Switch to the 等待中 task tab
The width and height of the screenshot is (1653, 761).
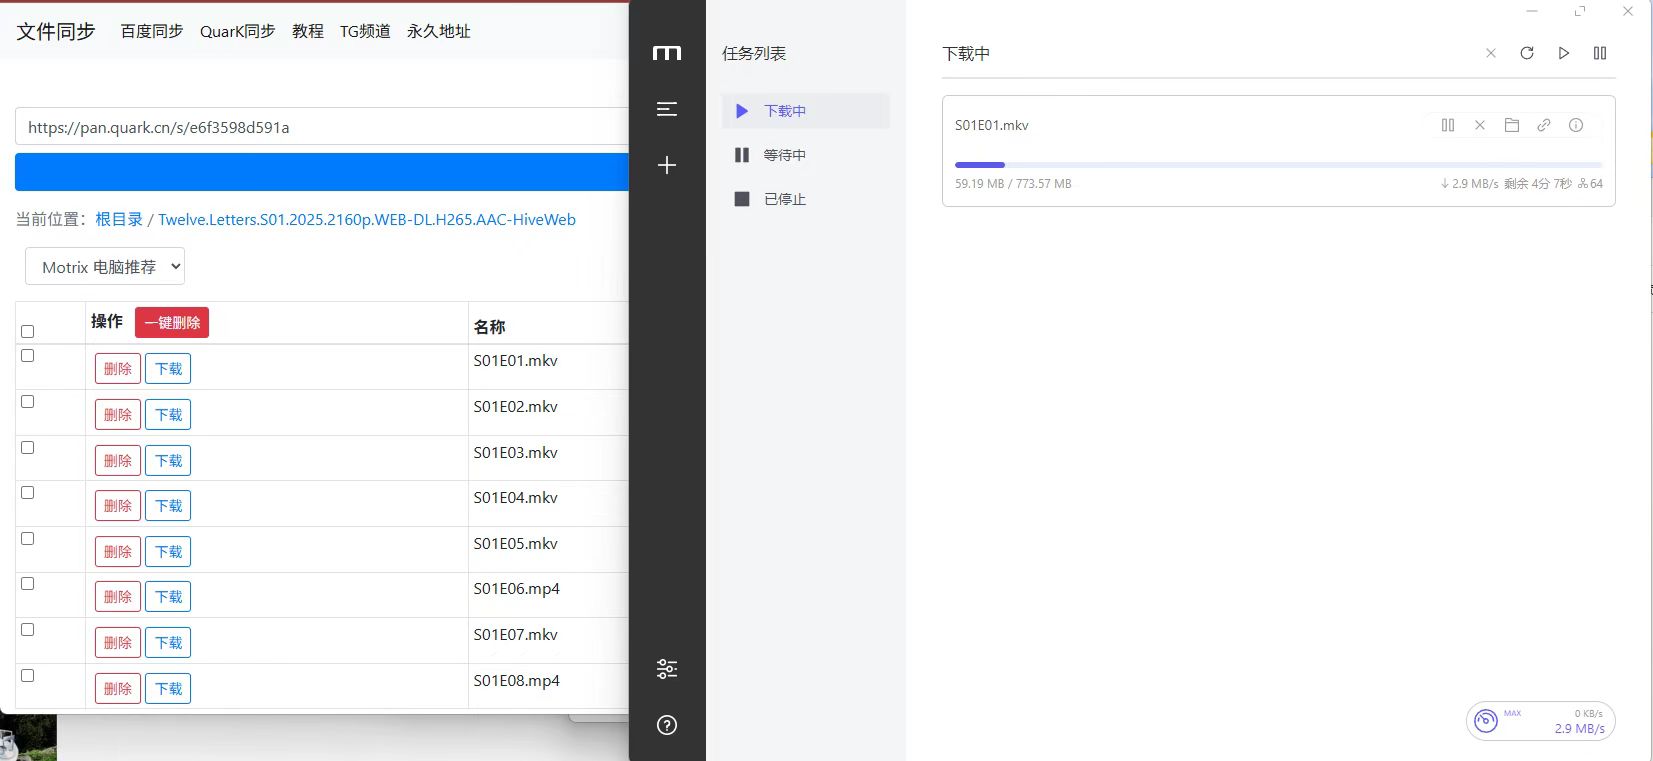(784, 155)
